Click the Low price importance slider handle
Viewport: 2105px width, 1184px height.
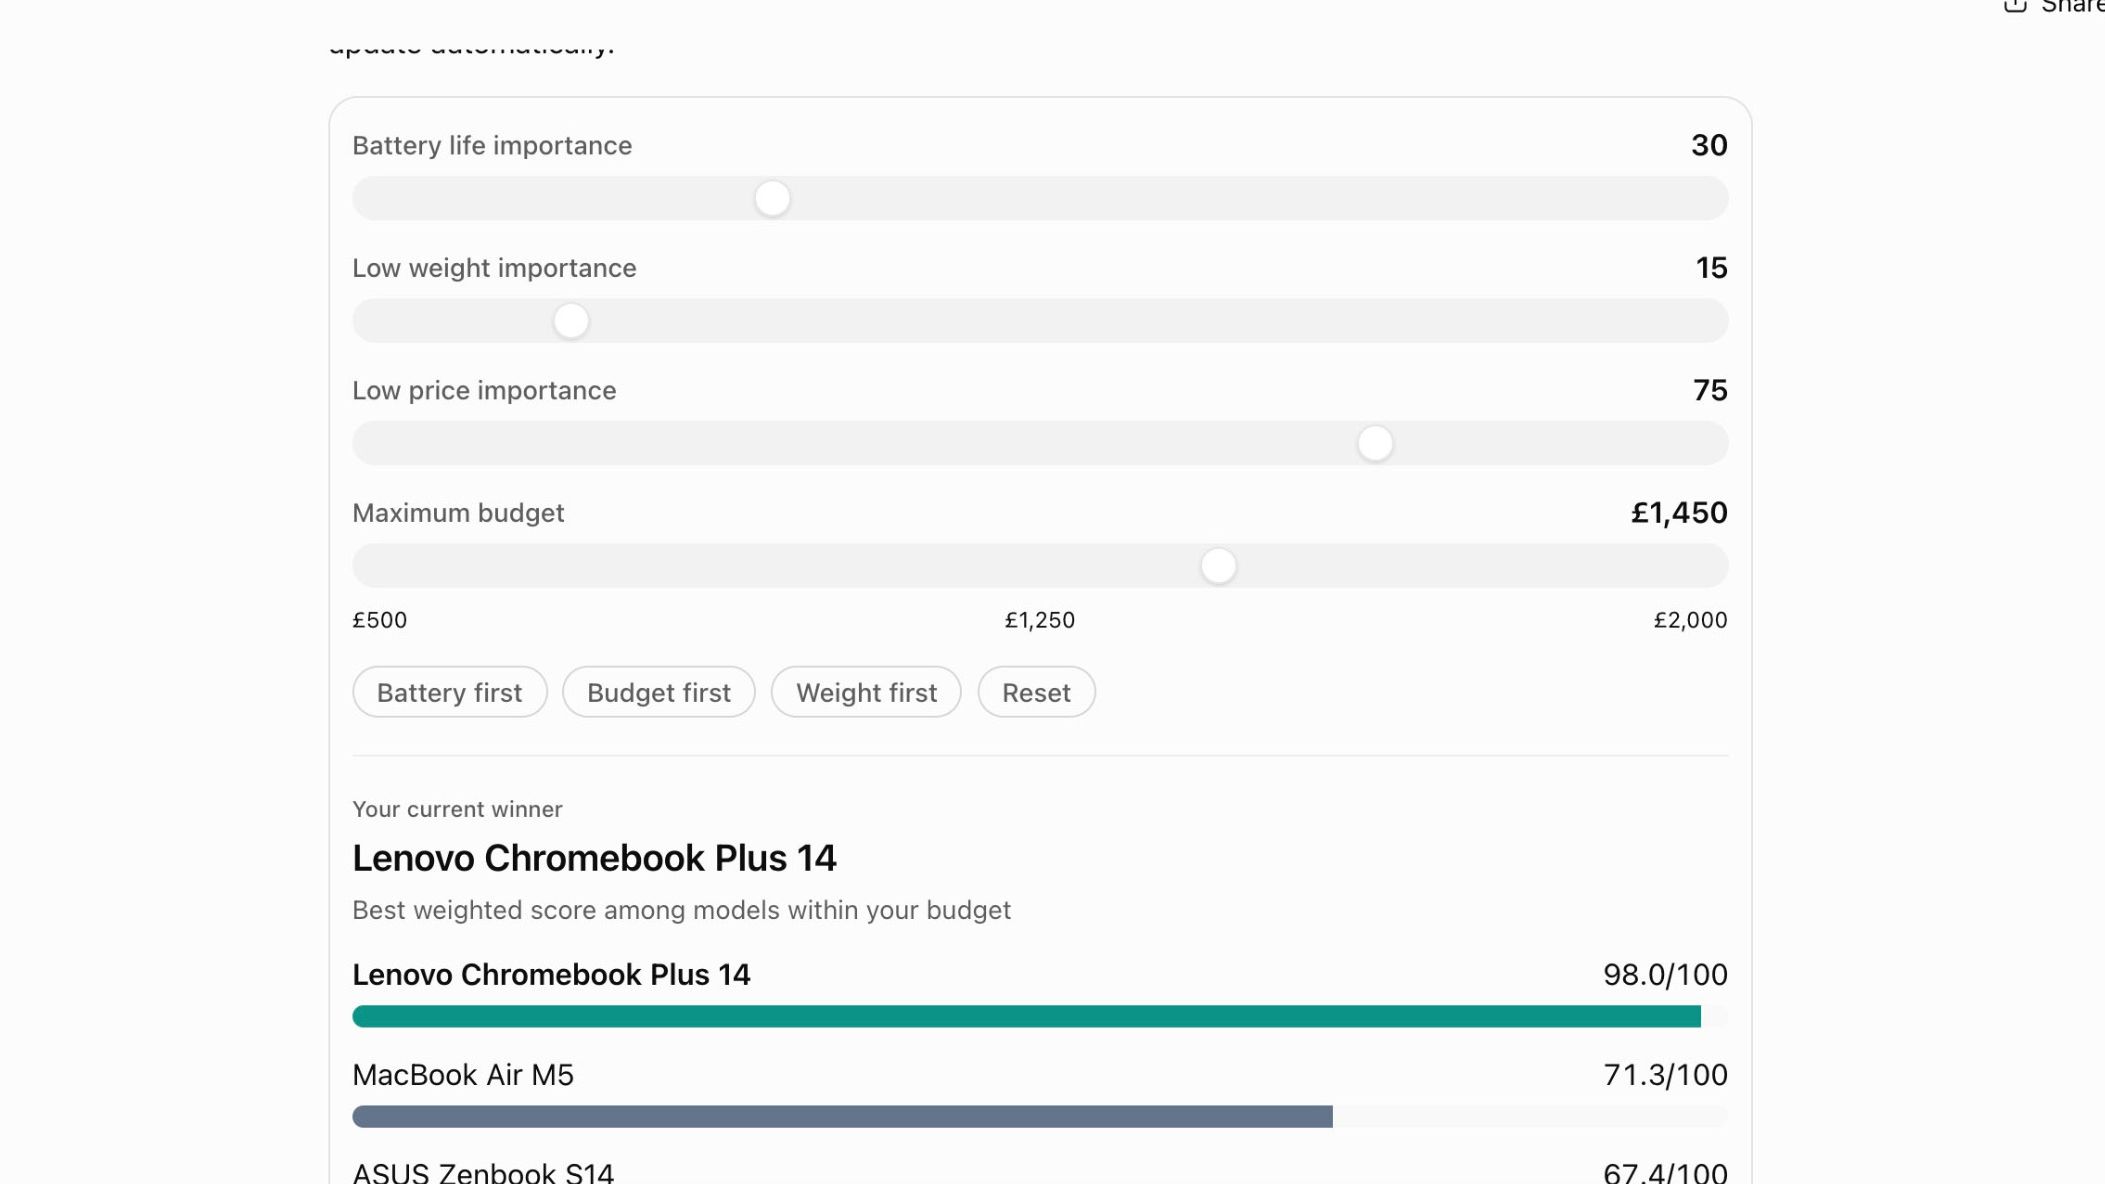coord(1375,443)
